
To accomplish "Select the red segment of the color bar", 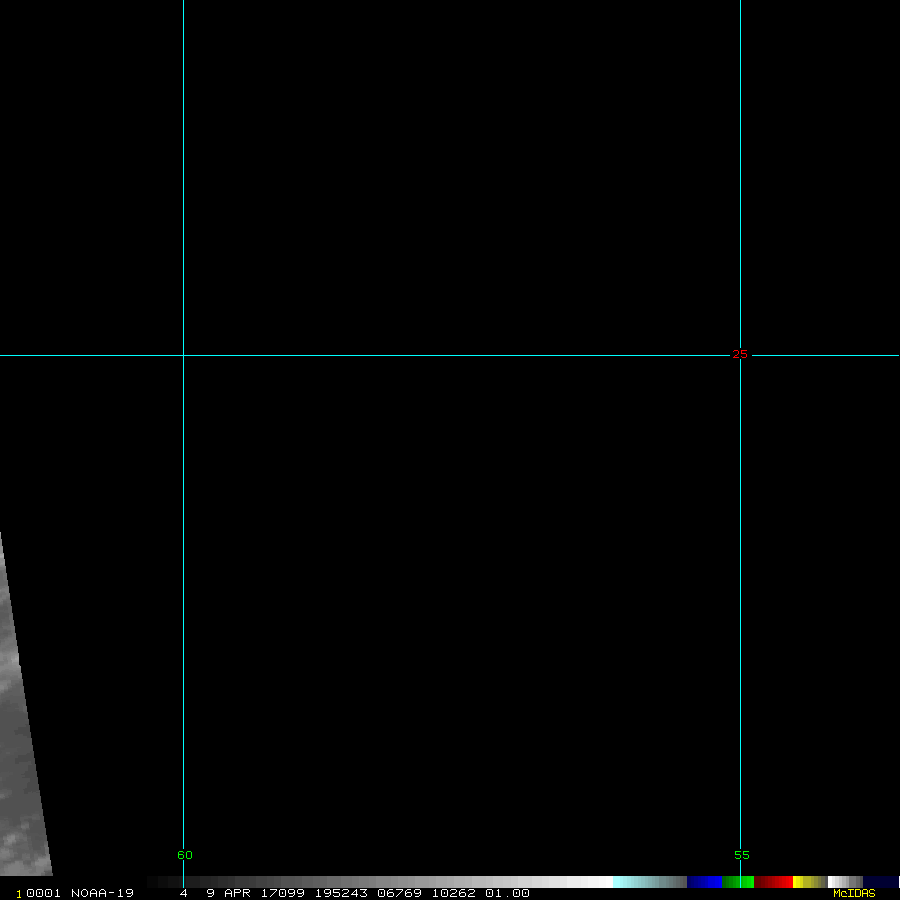I will pyautogui.click(x=773, y=882).
